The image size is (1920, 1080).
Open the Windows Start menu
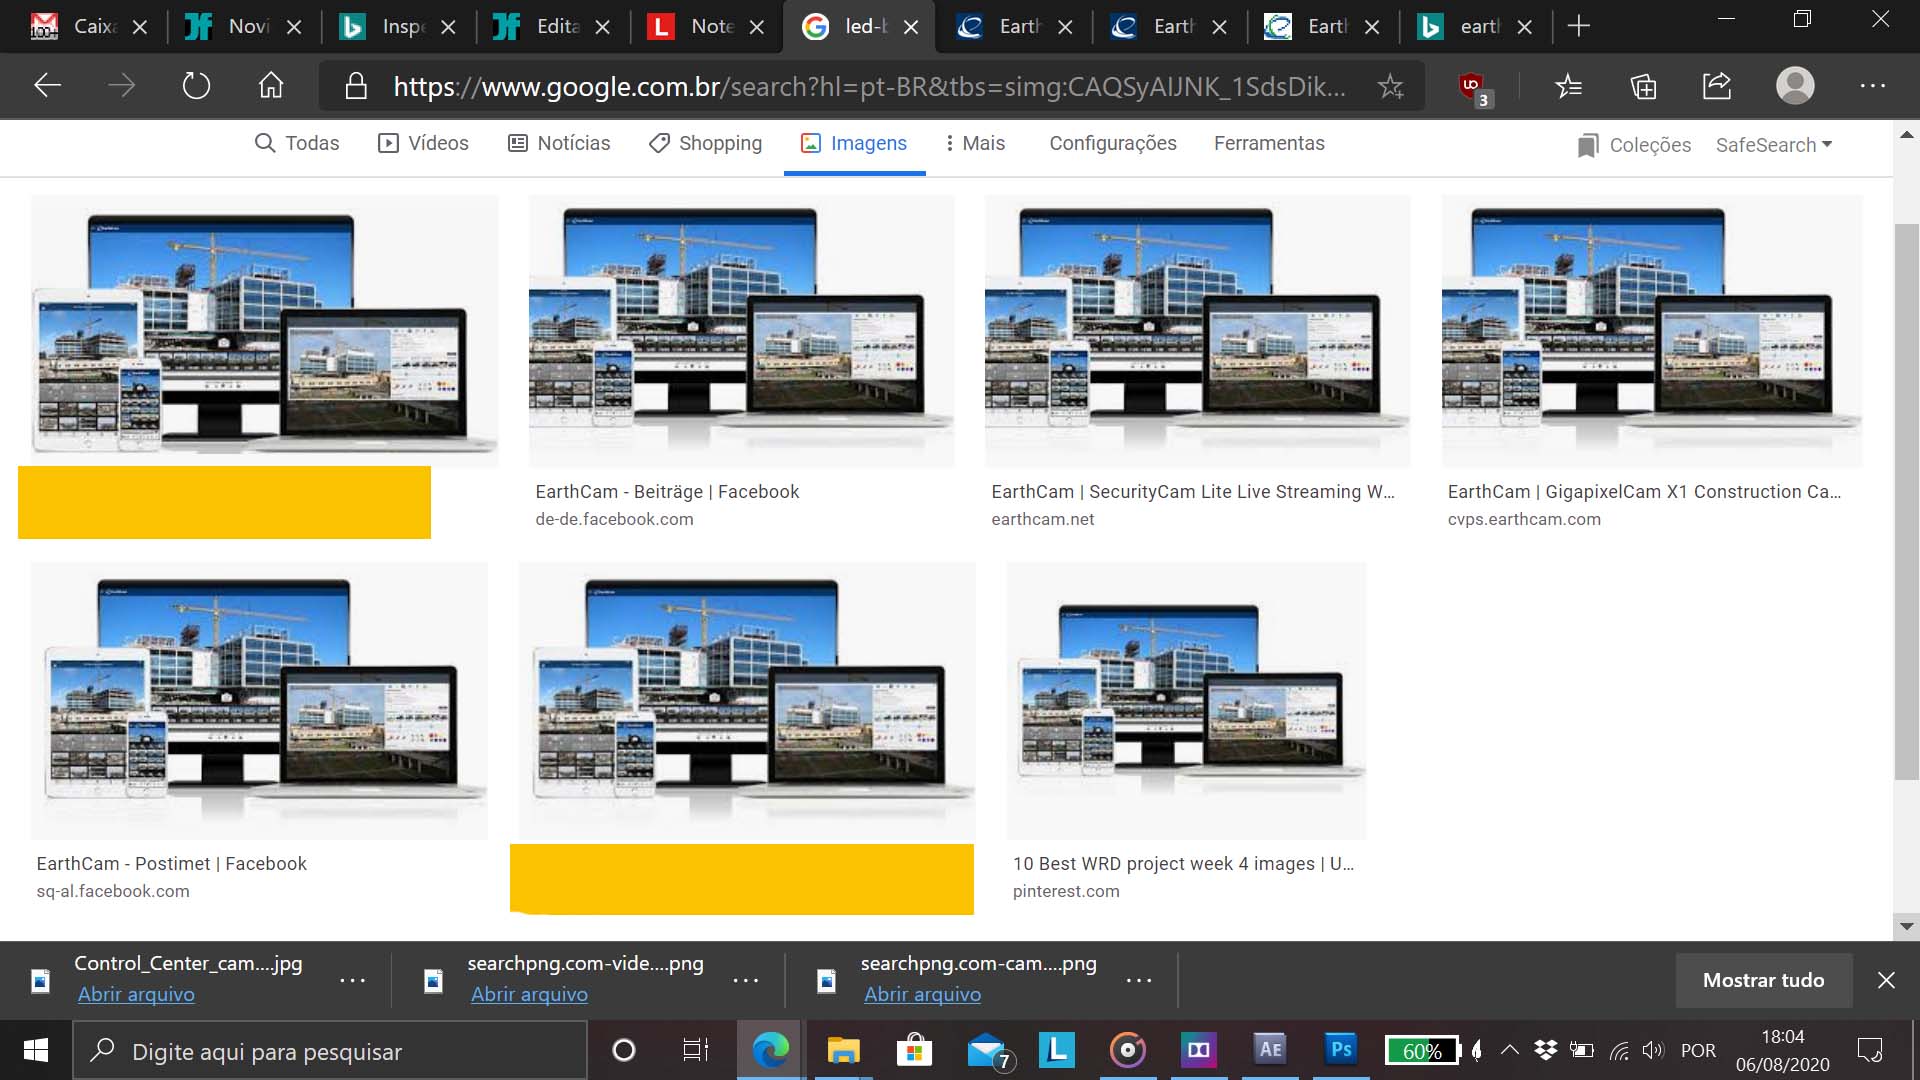[36, 1051]
